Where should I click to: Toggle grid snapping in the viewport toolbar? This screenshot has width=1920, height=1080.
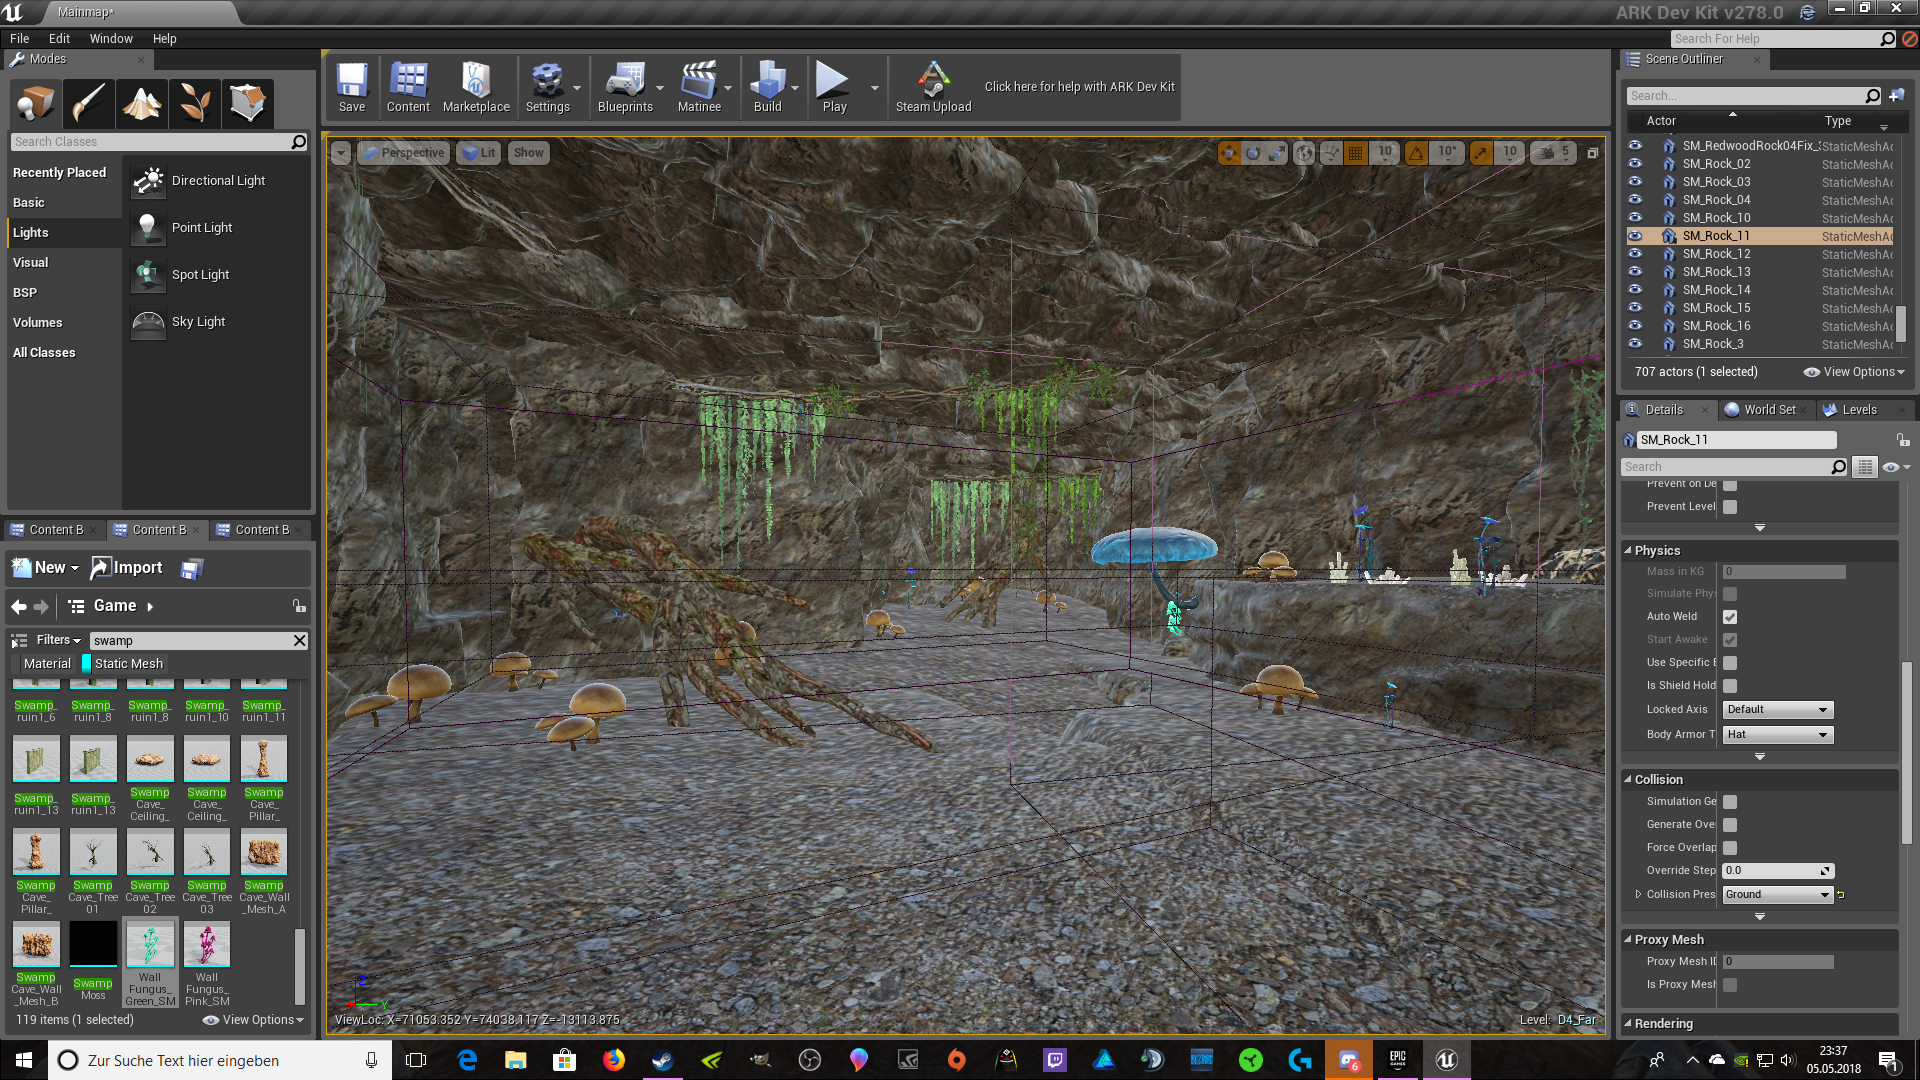[x=1356, y=153]
